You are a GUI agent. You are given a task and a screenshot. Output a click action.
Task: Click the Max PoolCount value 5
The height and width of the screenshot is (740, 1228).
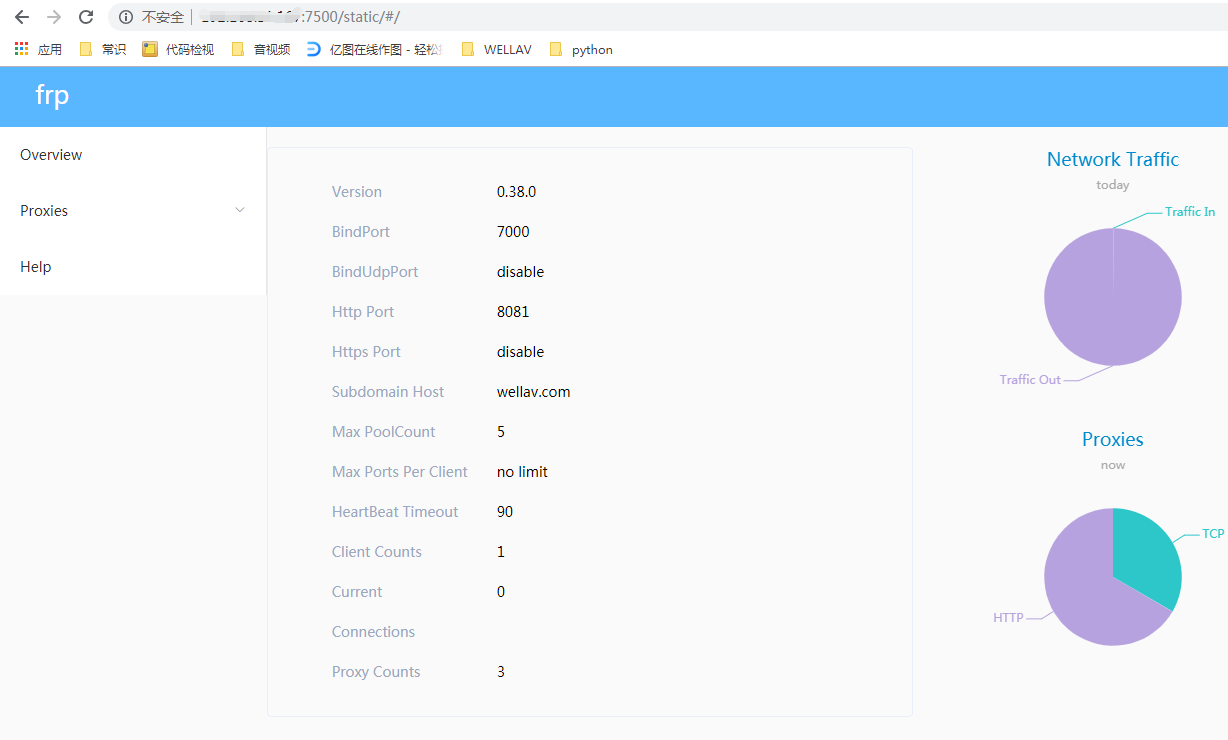(x=501, y=432)
